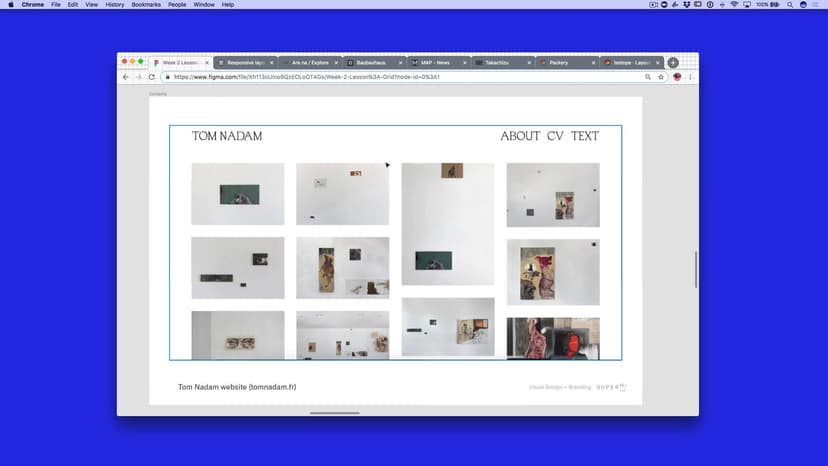Click the ABOUT link in the design
Image resolution: width=828 pixels, height=466 pixels.
(x=520, y=136)
